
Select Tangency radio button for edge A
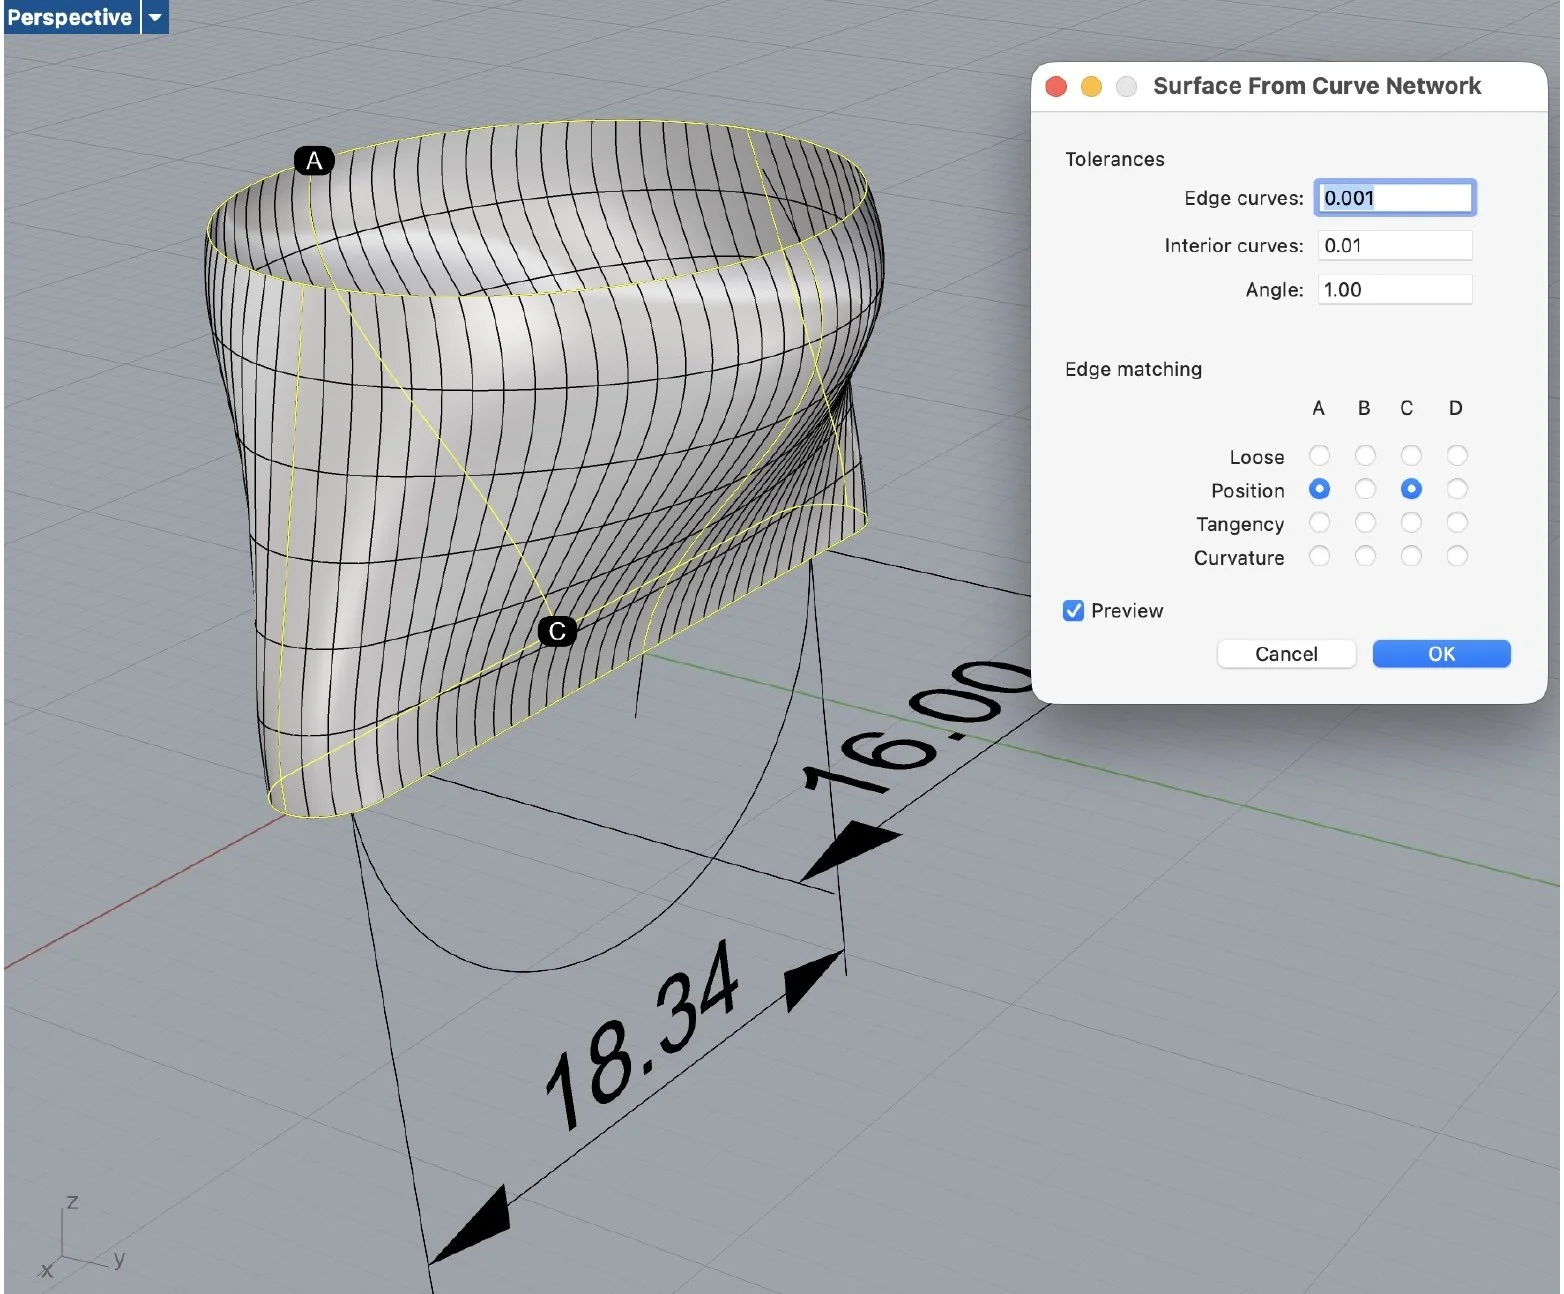click(1319, 522)
